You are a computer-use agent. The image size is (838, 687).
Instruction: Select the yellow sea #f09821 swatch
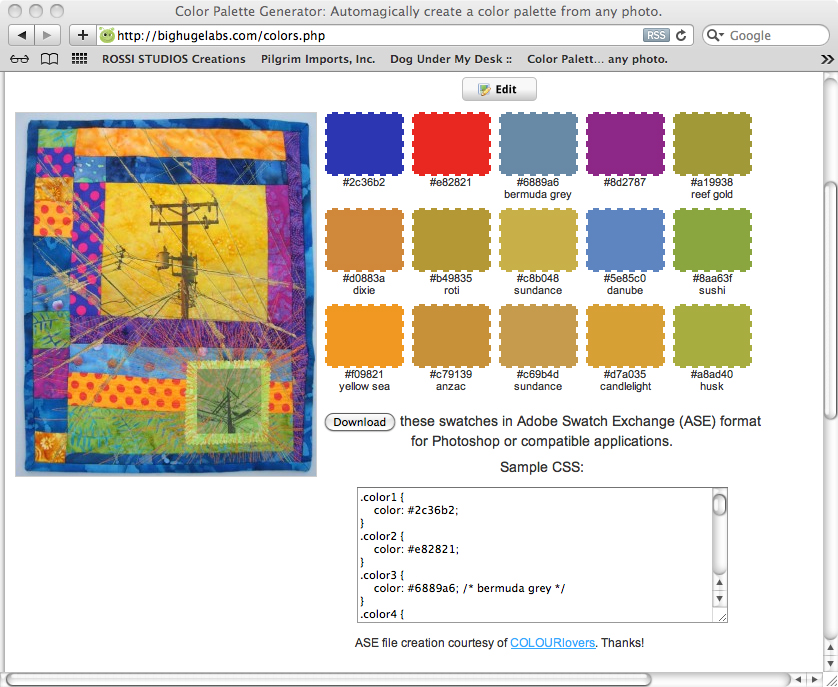(364, 336)
